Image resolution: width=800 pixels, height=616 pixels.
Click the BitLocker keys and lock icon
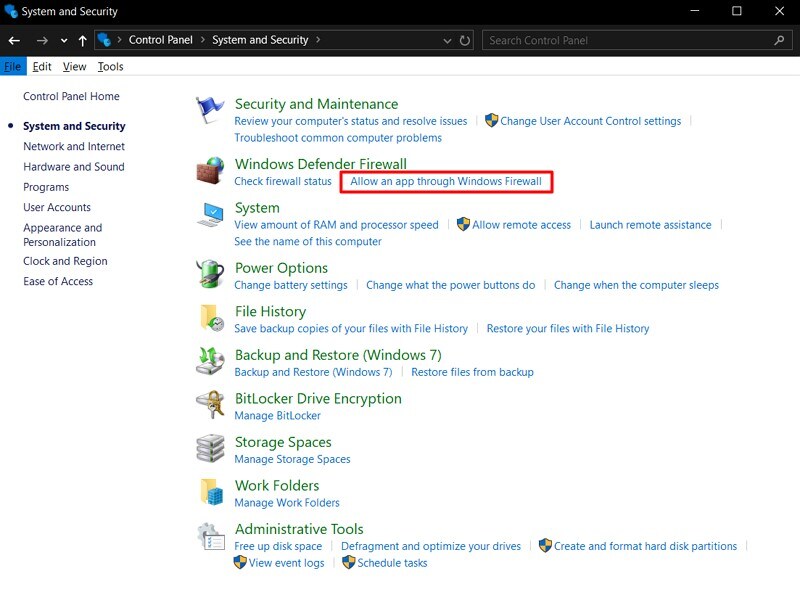(x=211, y=404)
